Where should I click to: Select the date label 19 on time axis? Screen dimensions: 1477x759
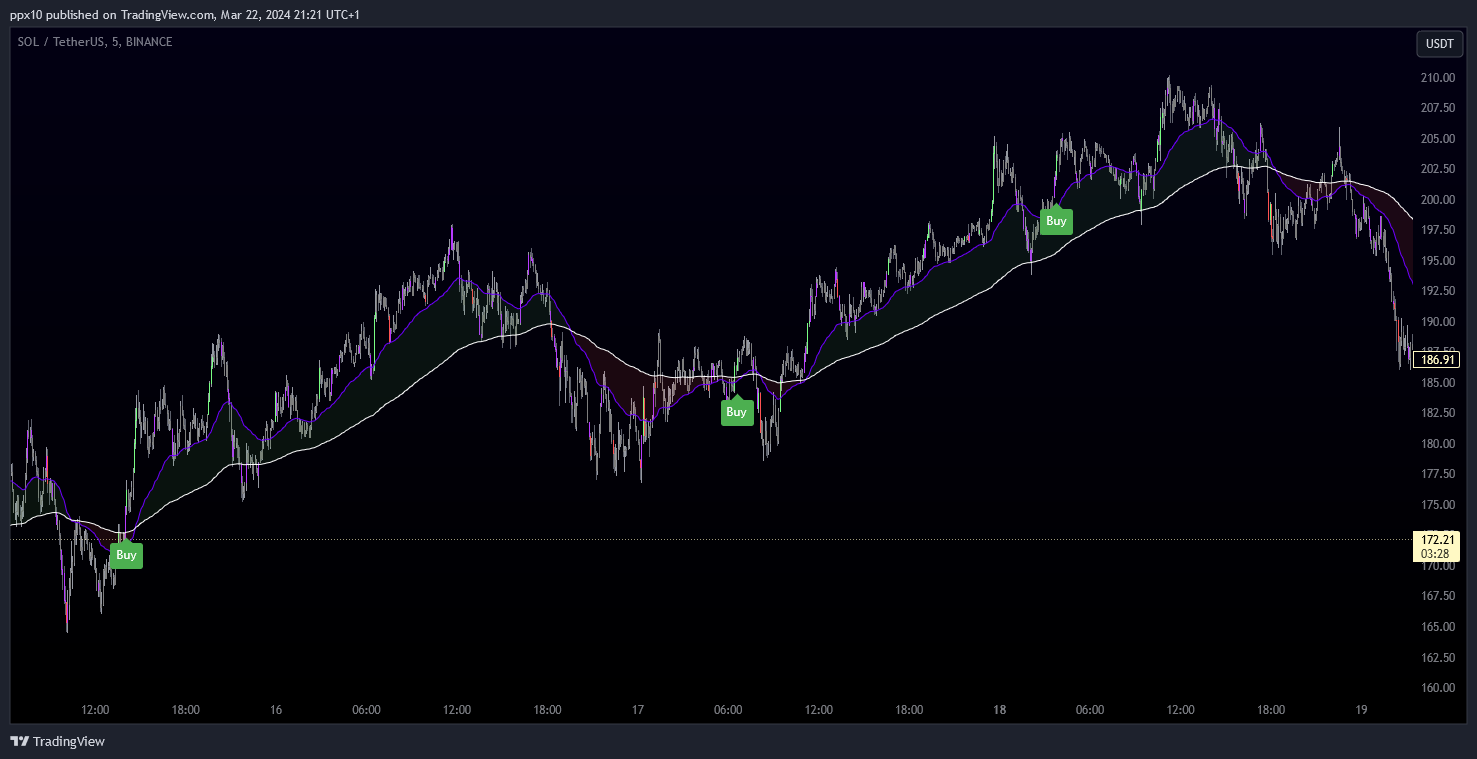[x=1361, y=710]
